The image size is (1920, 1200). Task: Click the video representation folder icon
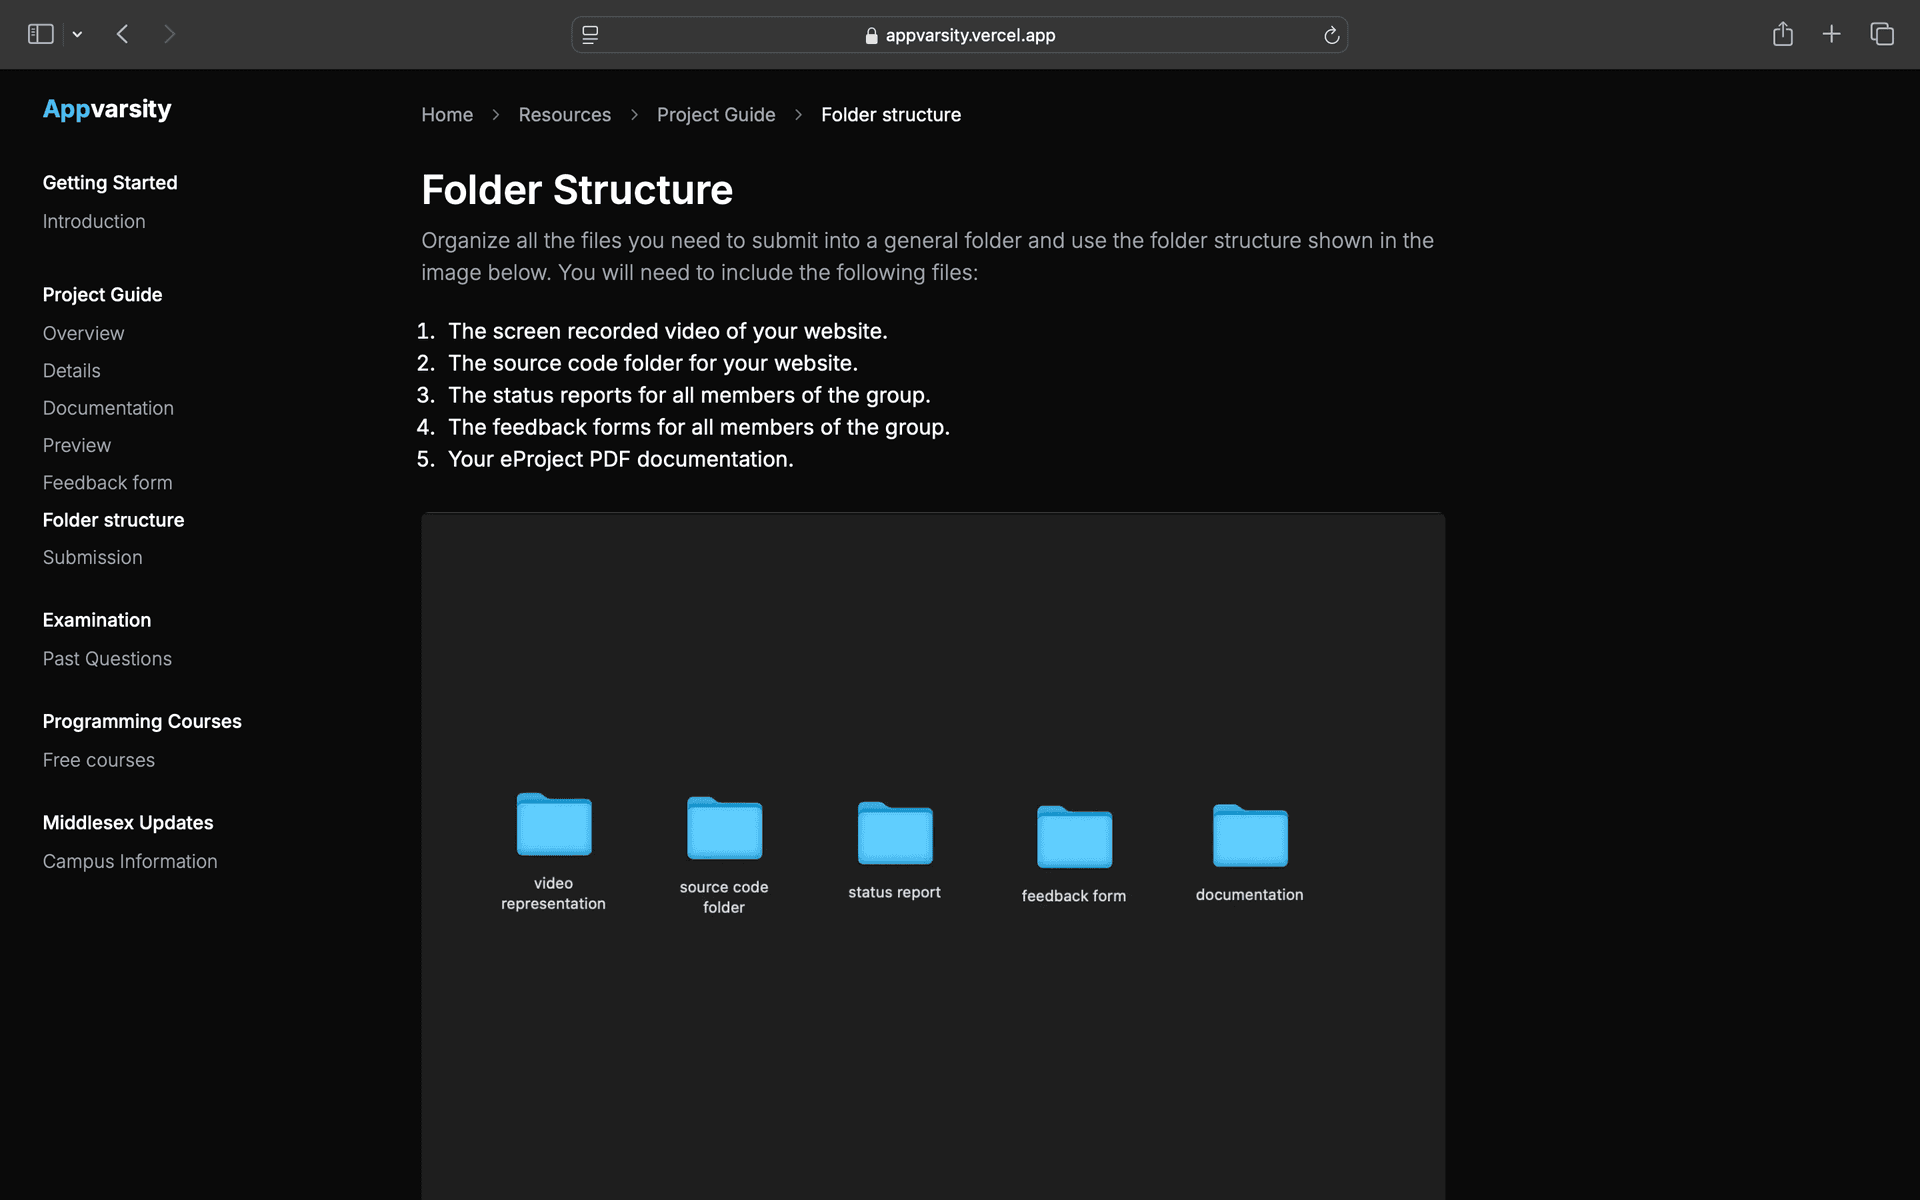pyautogui.click(x=553, y=824)
